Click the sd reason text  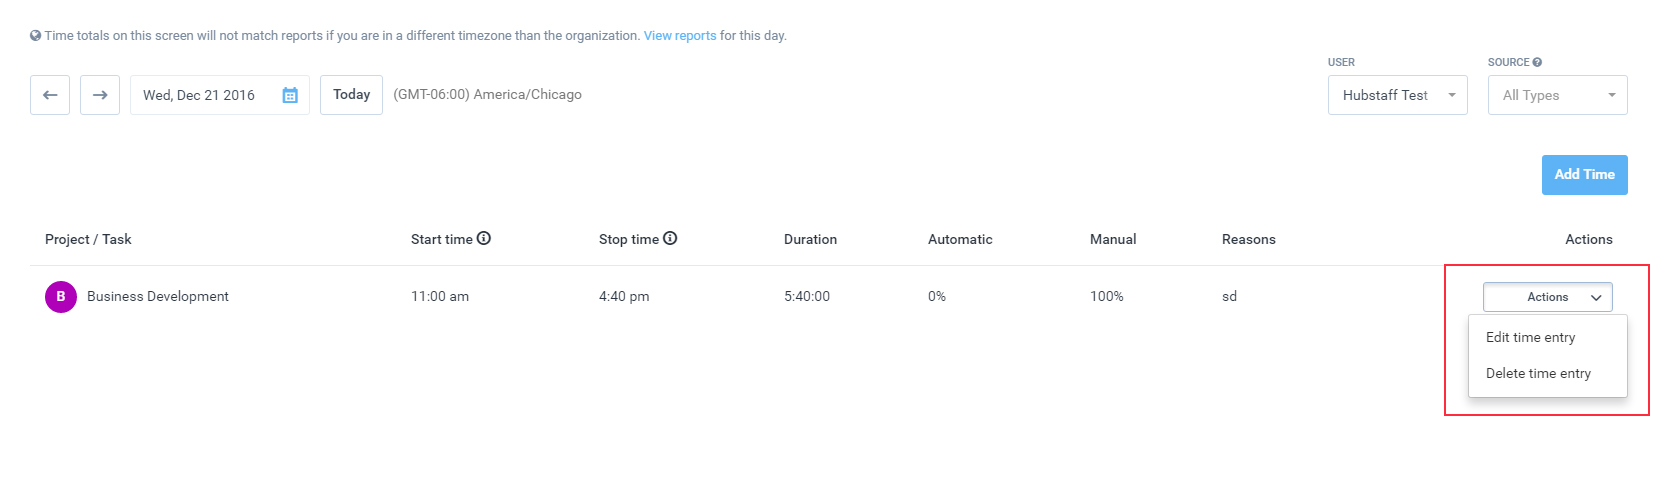(x=1229, y=296)
